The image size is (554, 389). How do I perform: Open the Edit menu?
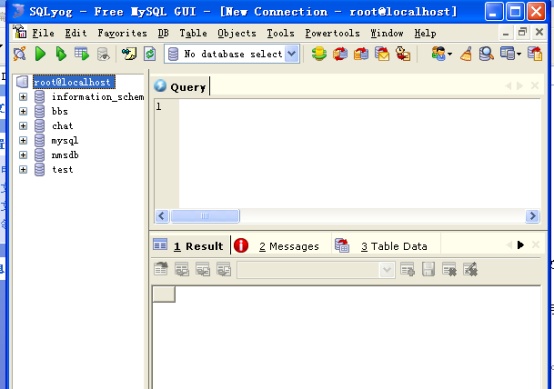pyautogui.click(x=76, y=33)
